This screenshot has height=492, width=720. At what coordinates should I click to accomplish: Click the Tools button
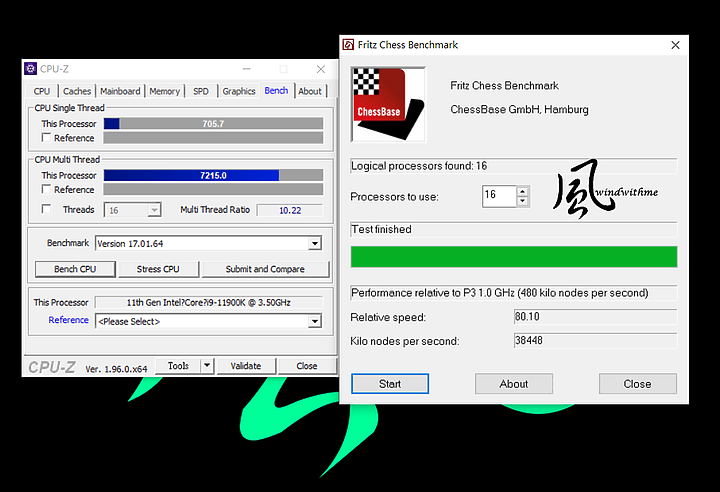178,366
